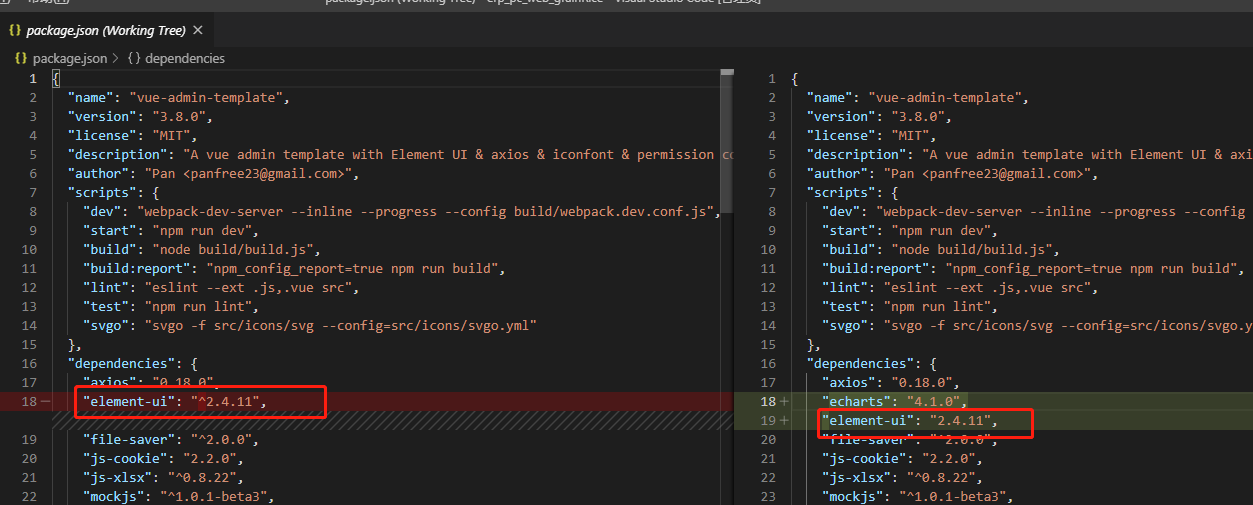Click the plus marker on added line 18
1253x505 pixels.
click(x=784, y=401)
